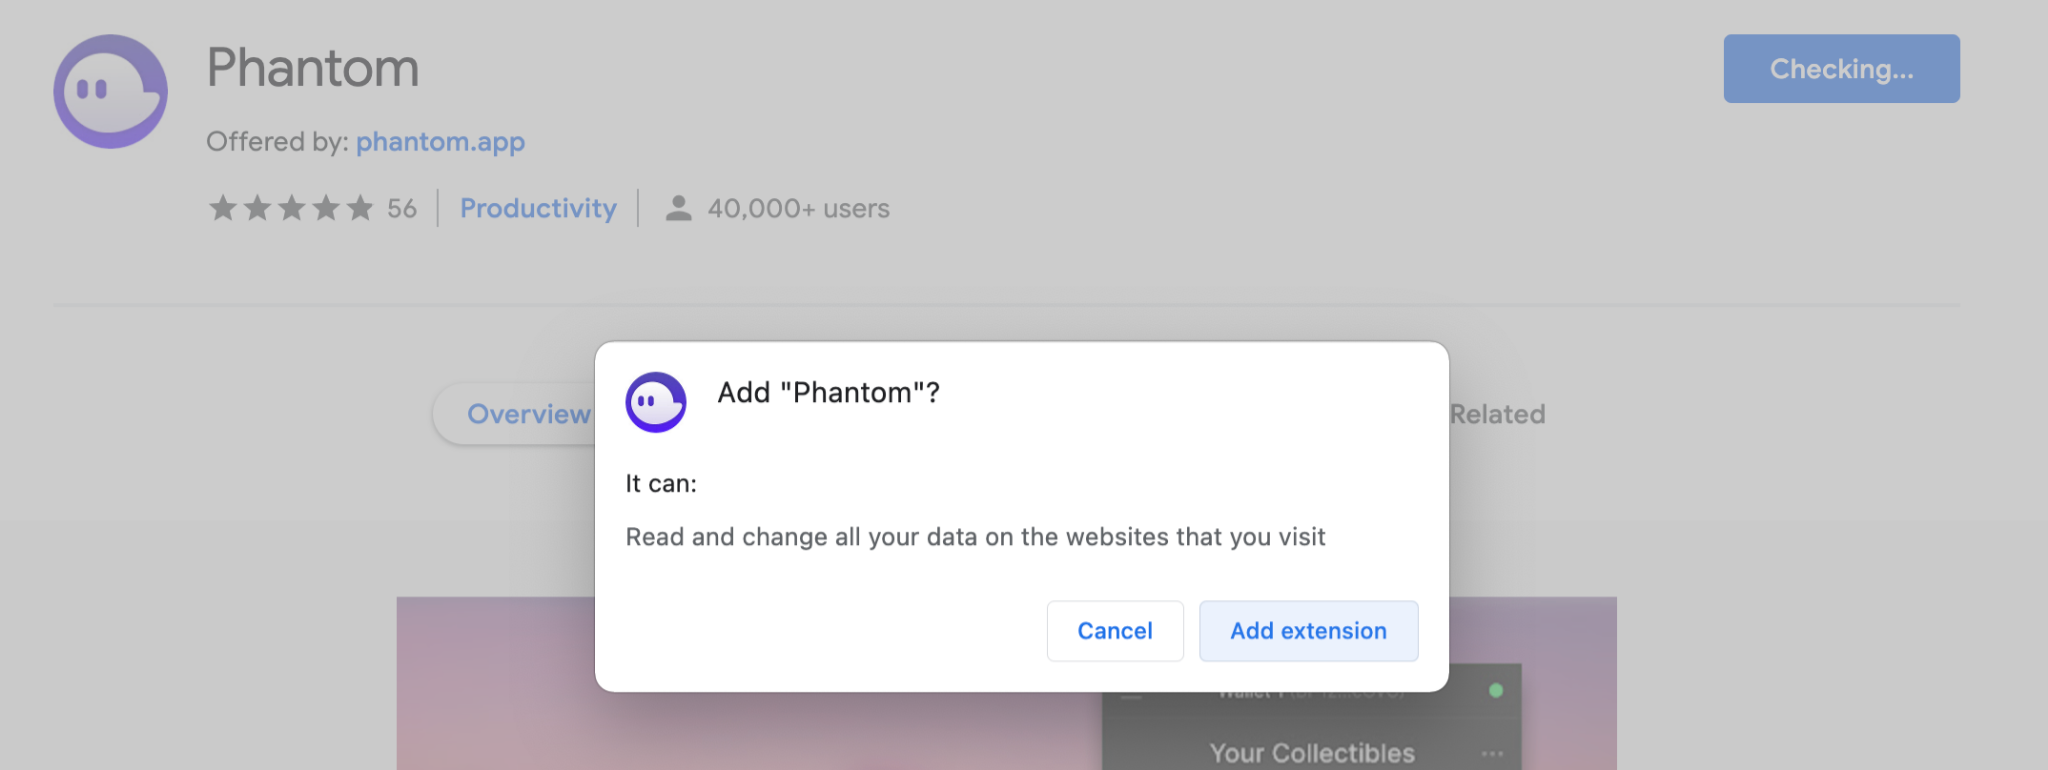Cancel the Add Phantom dialog

coord(1115,631)
